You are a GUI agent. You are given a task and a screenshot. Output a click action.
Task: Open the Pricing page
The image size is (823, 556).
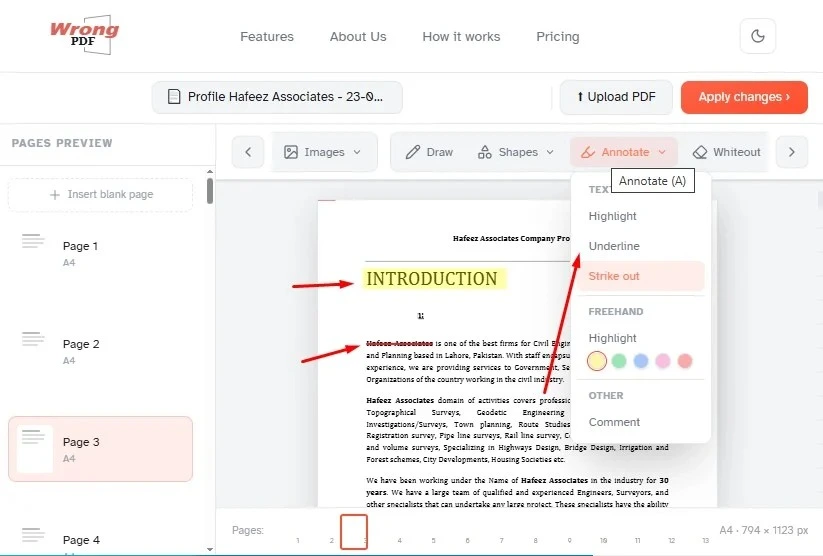click(x=557, y=37)
